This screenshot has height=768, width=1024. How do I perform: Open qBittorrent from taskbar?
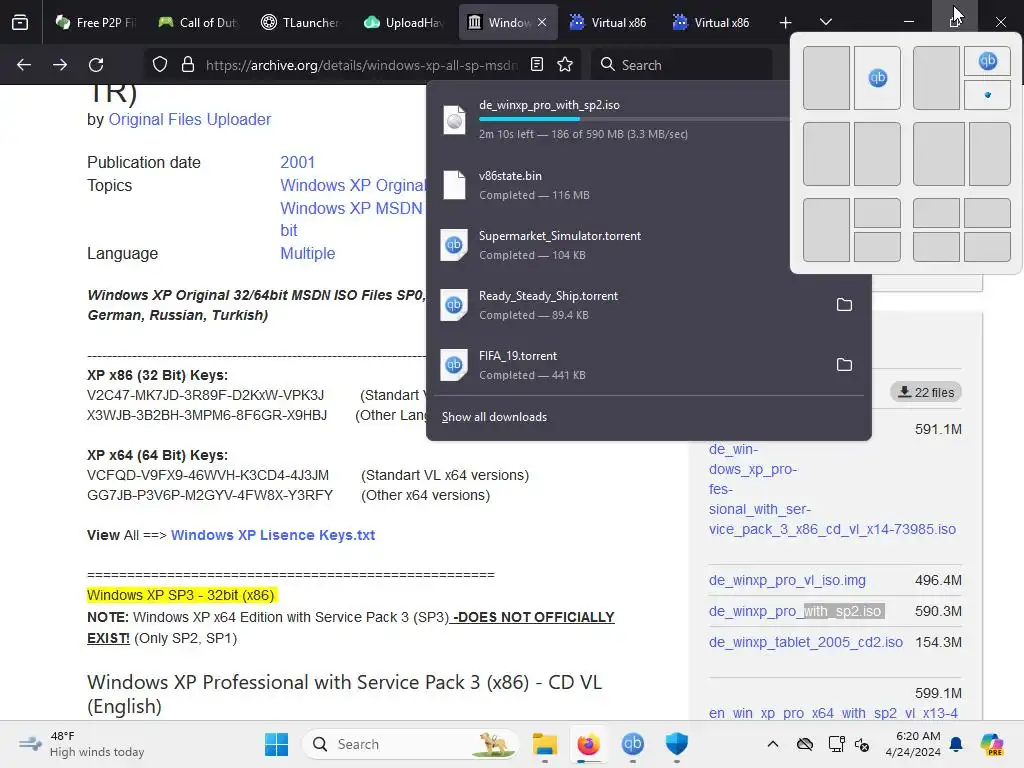tap(632, 744)
